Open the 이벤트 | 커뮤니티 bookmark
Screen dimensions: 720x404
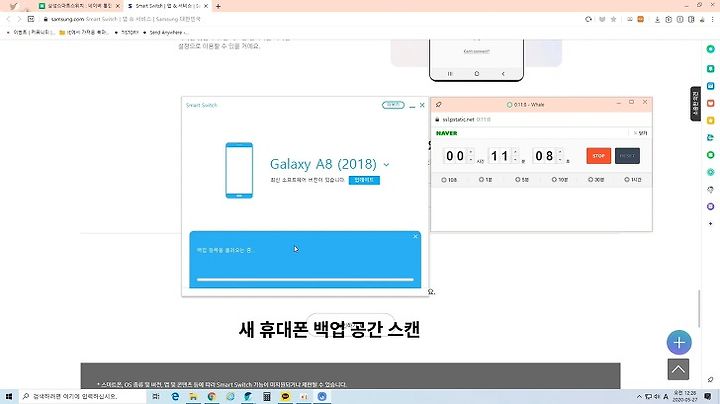(x=31, y=32)
